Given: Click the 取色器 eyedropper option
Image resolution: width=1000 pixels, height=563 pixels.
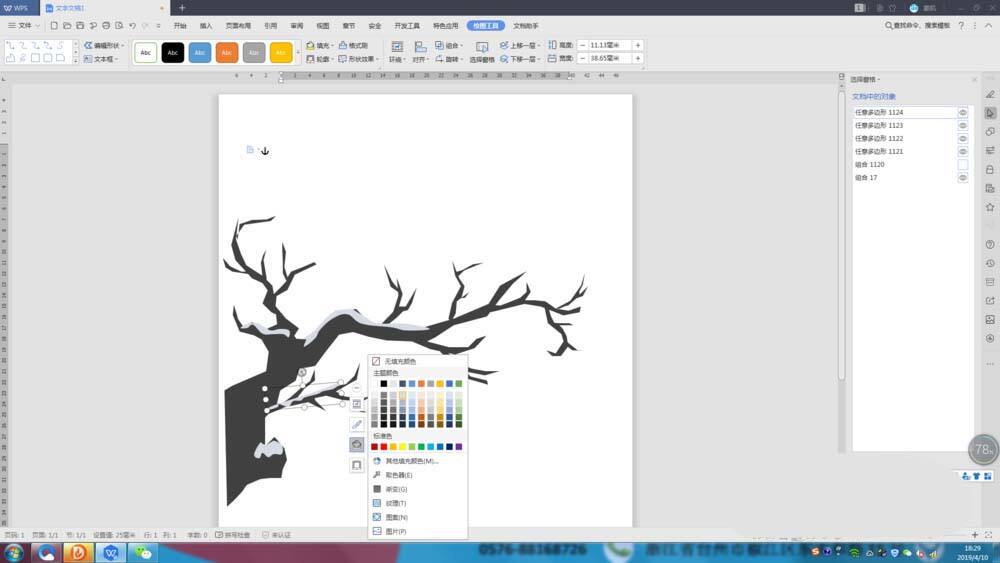Looking at the screenshot, I should (x=398, y=475).
